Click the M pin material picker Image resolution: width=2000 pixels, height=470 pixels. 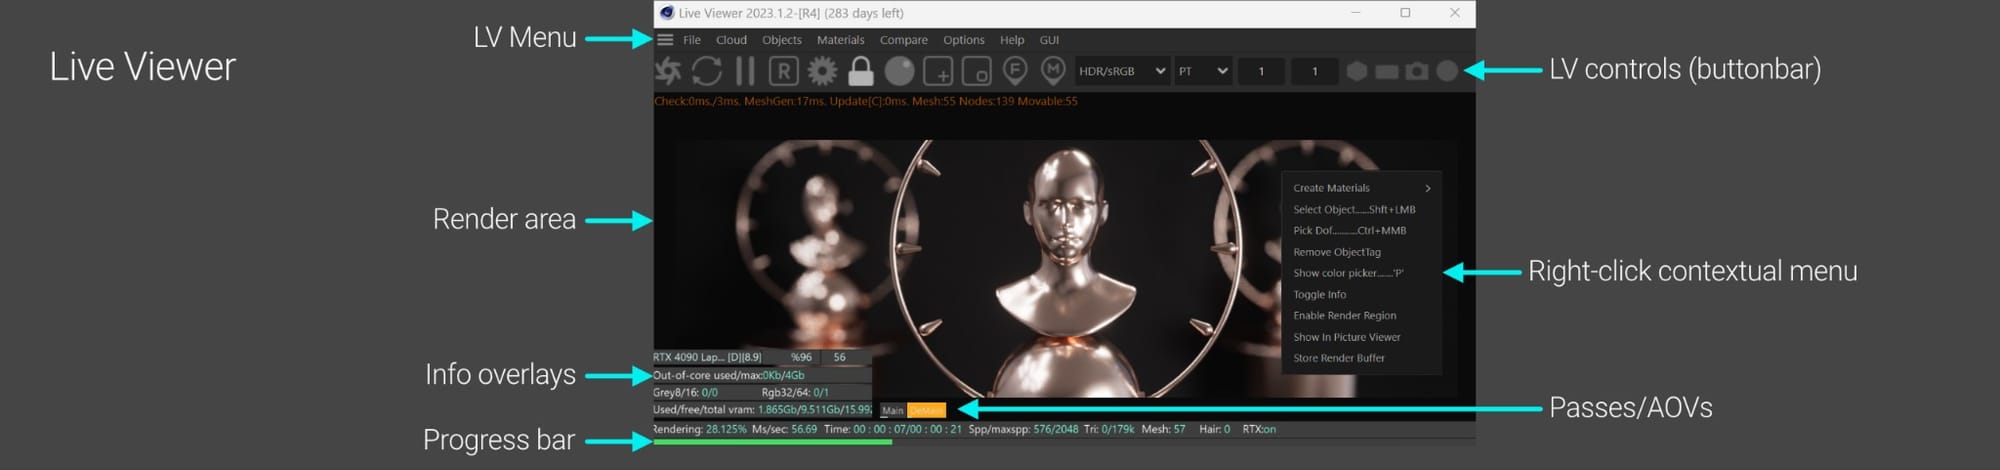coord(1053,71)
